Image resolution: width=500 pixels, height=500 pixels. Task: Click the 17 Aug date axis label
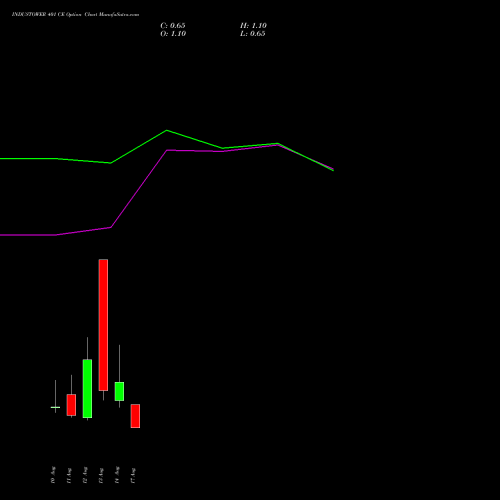(x=133, y=475)
